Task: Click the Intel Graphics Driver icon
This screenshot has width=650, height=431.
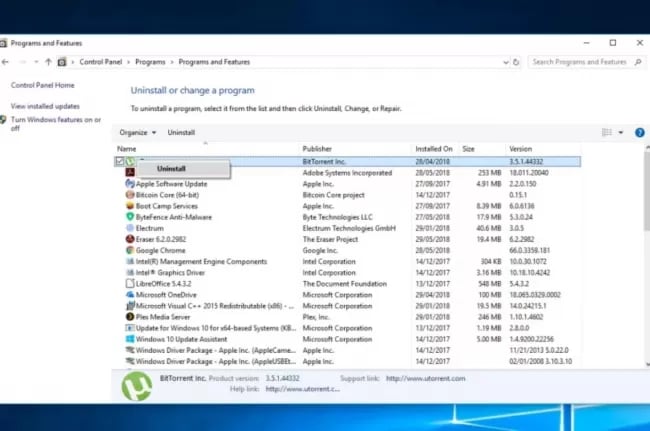Action: pos(130,272)
